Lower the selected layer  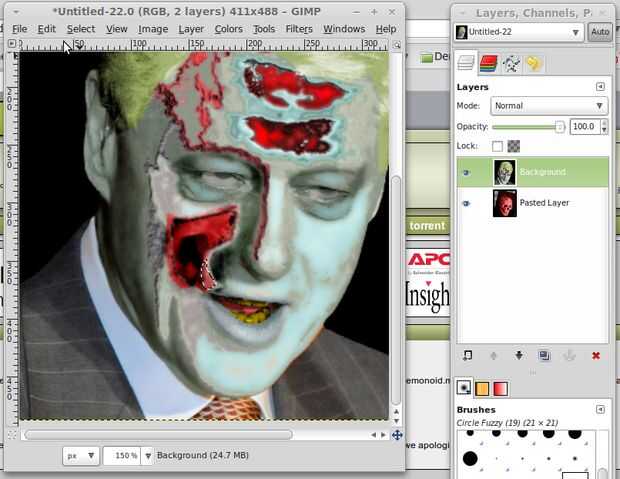[519, 355]
